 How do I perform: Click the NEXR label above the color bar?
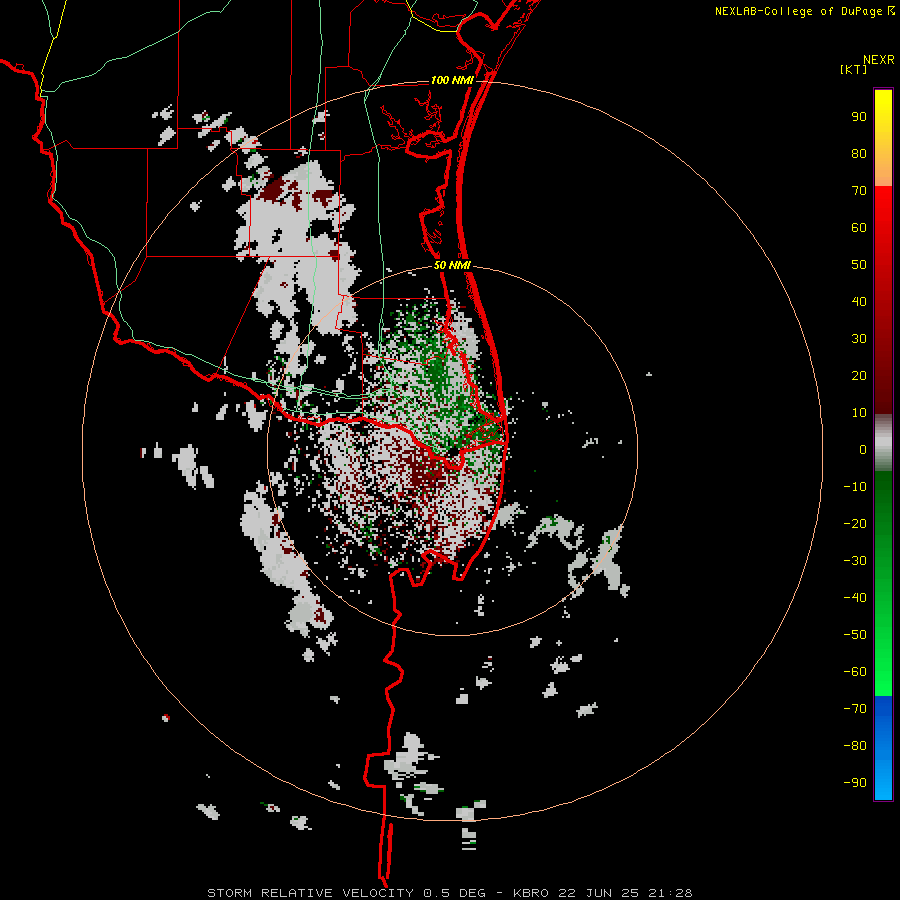pyautogui.click(x=879, y=60)
